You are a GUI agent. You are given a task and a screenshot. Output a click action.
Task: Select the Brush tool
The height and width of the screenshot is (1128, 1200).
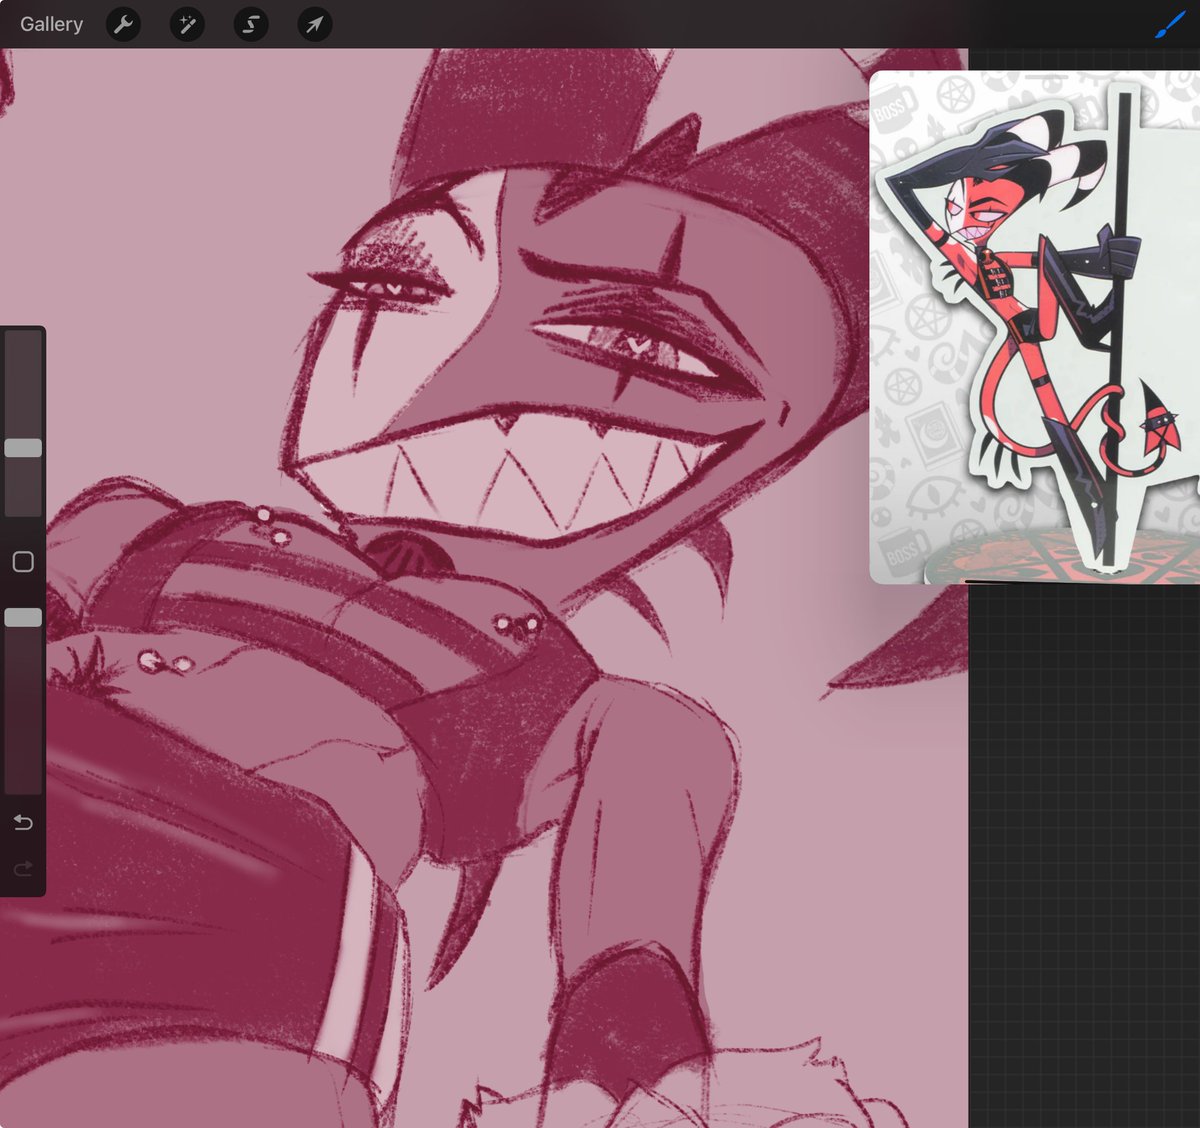(x=1169, y=24)
